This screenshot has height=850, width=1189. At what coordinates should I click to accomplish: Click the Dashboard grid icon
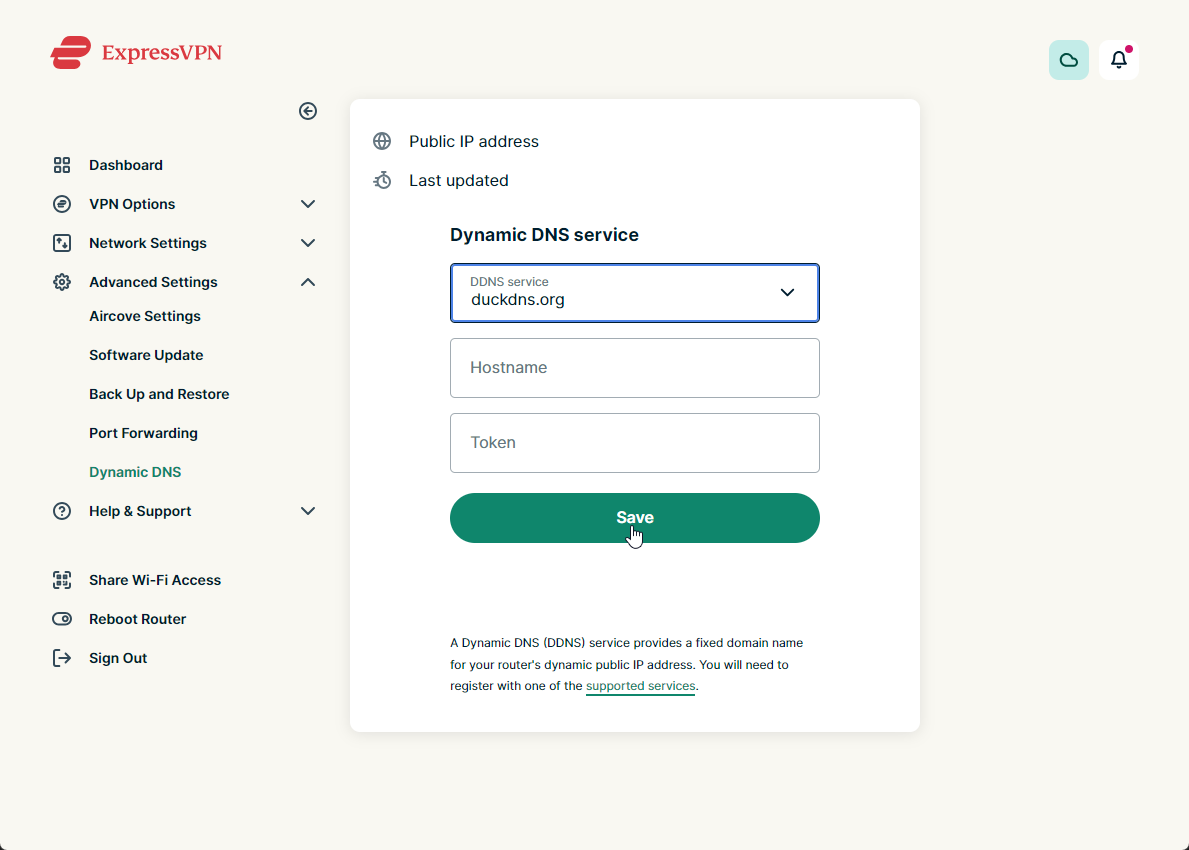(x=62, y=165)
